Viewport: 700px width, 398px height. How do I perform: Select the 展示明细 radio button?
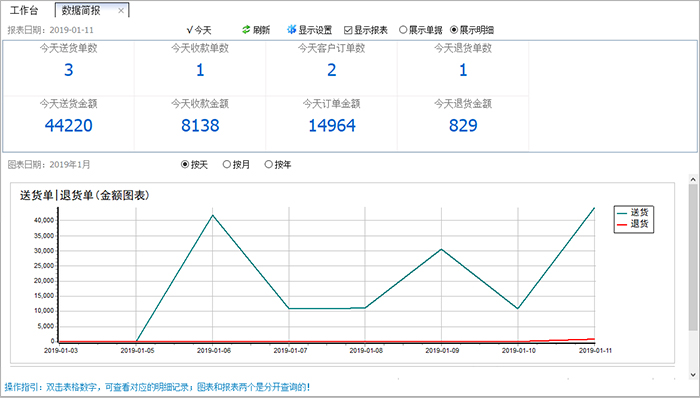tap(454, 29)
